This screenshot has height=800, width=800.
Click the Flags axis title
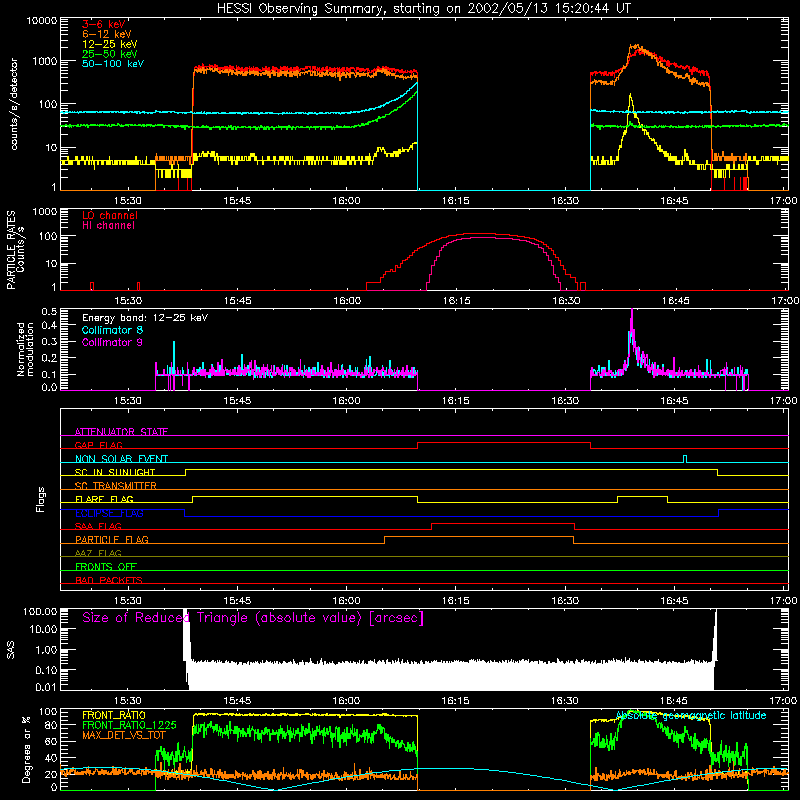tap(40, 499)
